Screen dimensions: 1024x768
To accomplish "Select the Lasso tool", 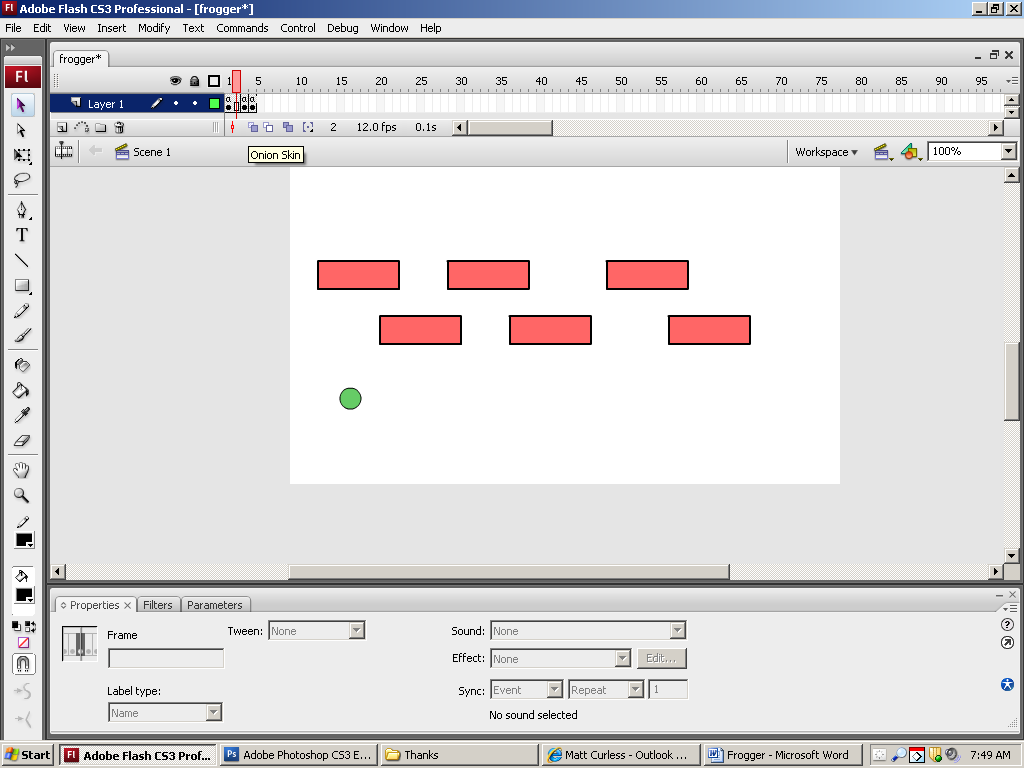I will pyautogui.click(x=22, y=180).
